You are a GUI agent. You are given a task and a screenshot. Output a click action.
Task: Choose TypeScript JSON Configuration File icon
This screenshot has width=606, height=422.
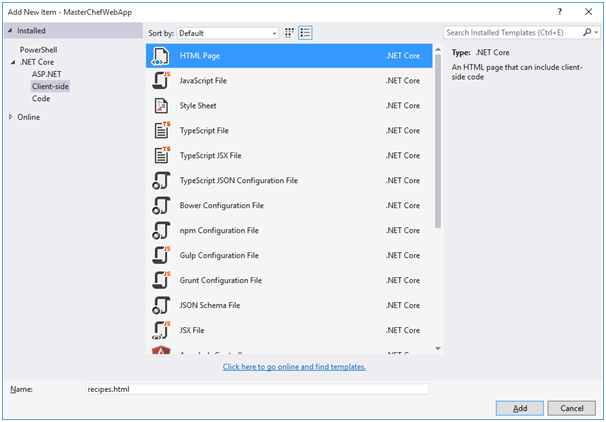tap(161, 180)
